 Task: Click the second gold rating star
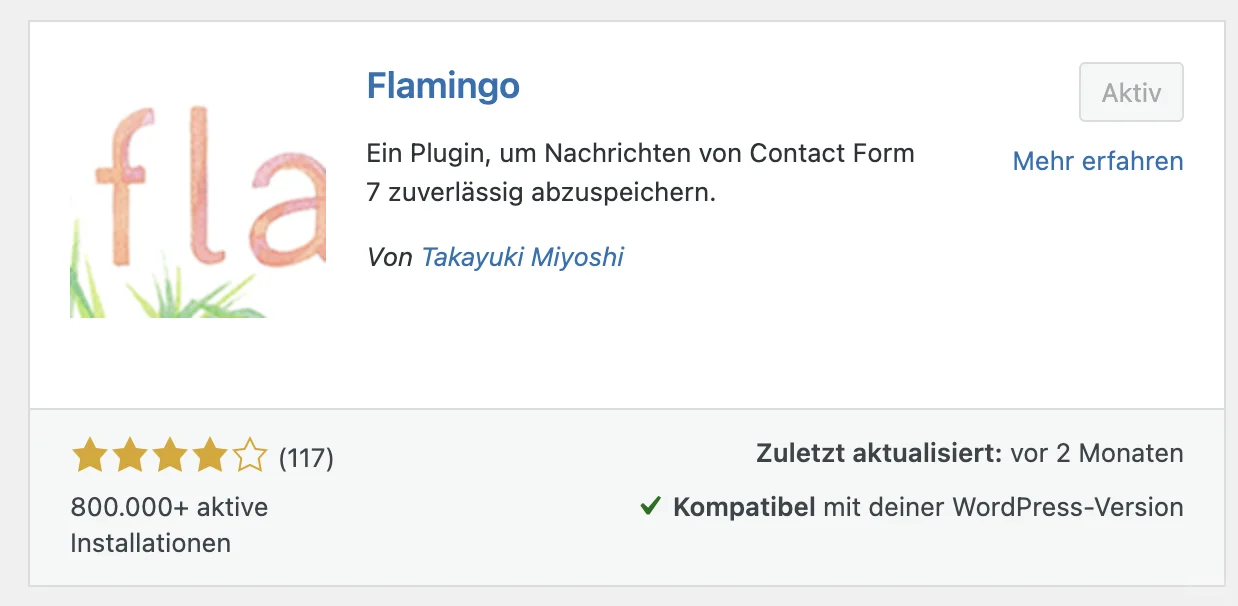pyautogui.click(x=129, y=457)
